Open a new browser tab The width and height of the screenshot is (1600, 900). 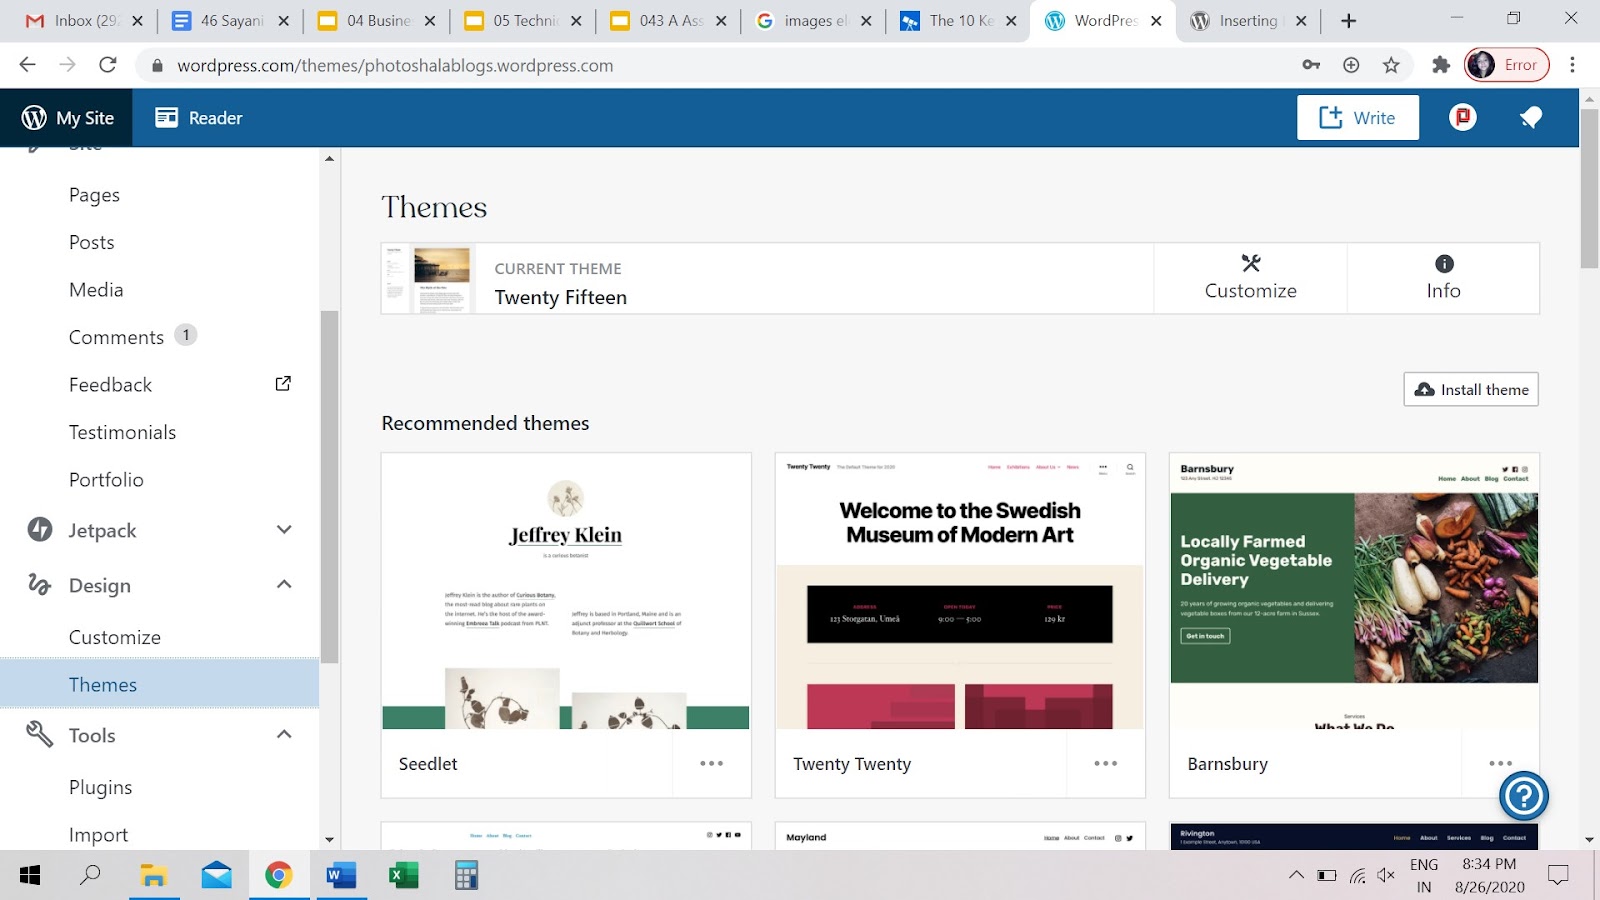1348,21
